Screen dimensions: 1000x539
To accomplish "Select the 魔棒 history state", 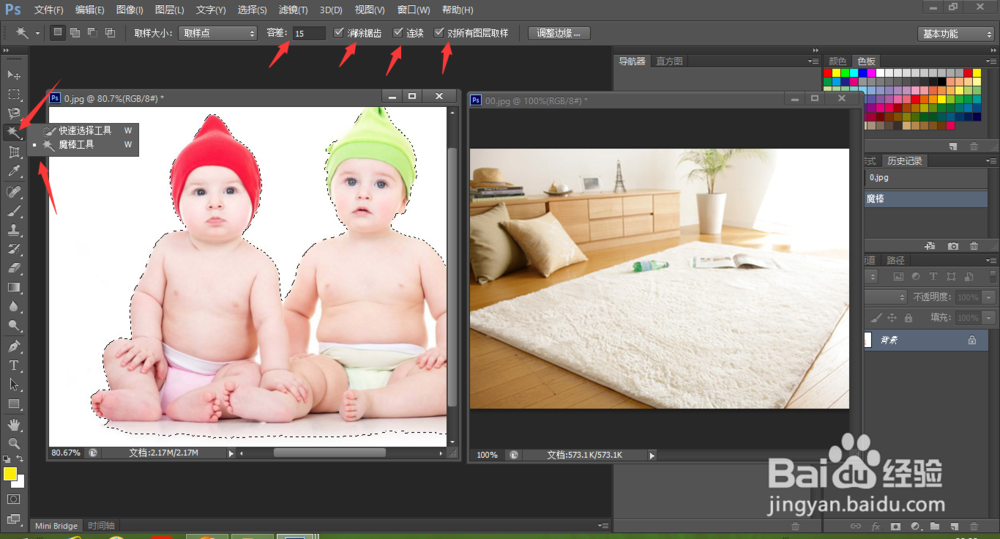I will click(x=925, y=198).
